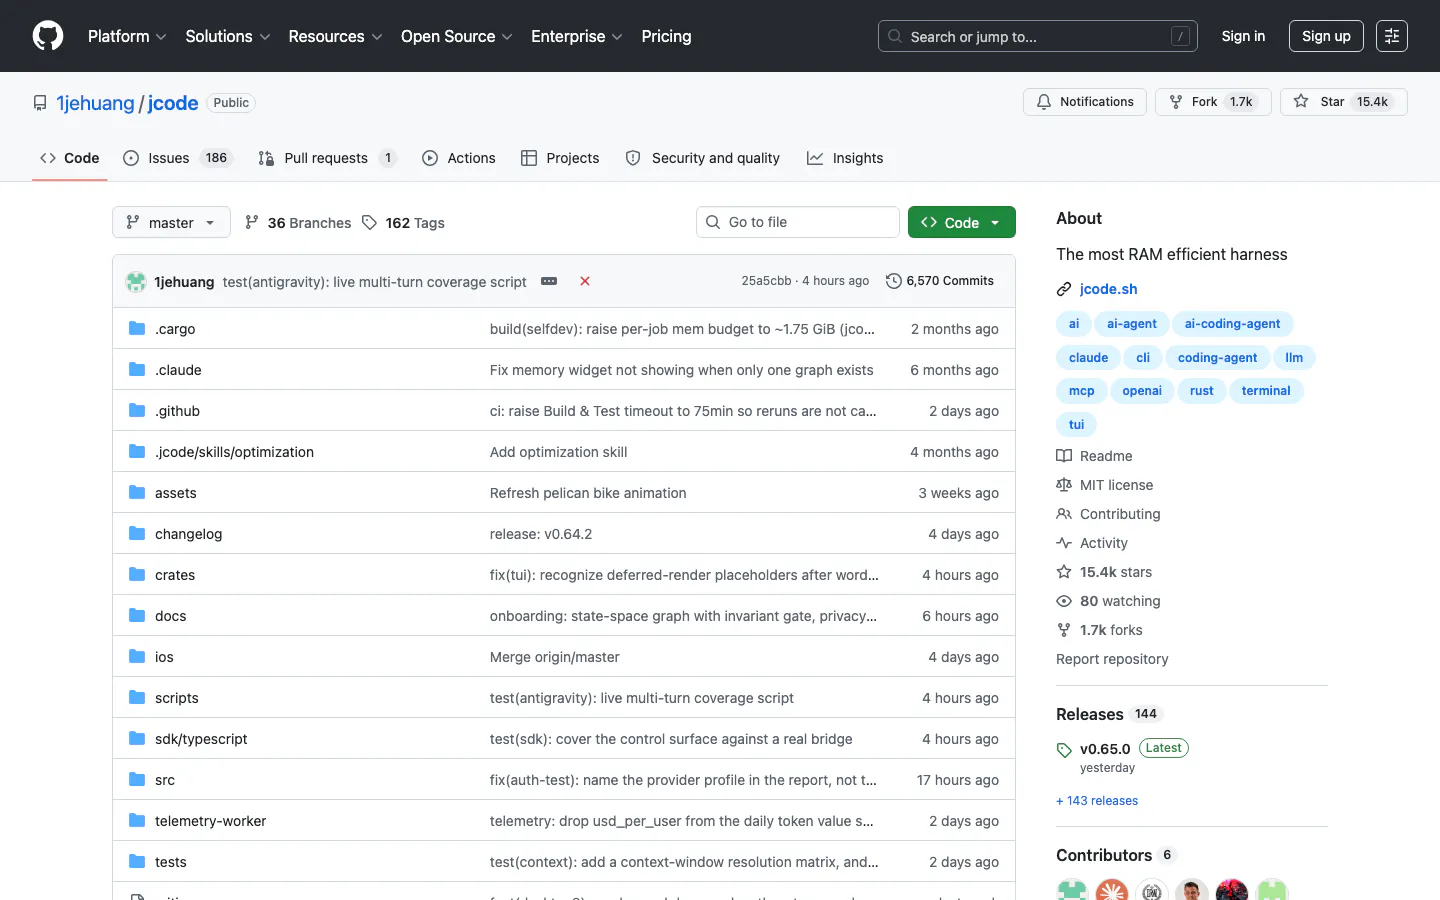Click the Sign in link
Image resolution: width=1440 pixels, height=900 pixels.
1243,36
